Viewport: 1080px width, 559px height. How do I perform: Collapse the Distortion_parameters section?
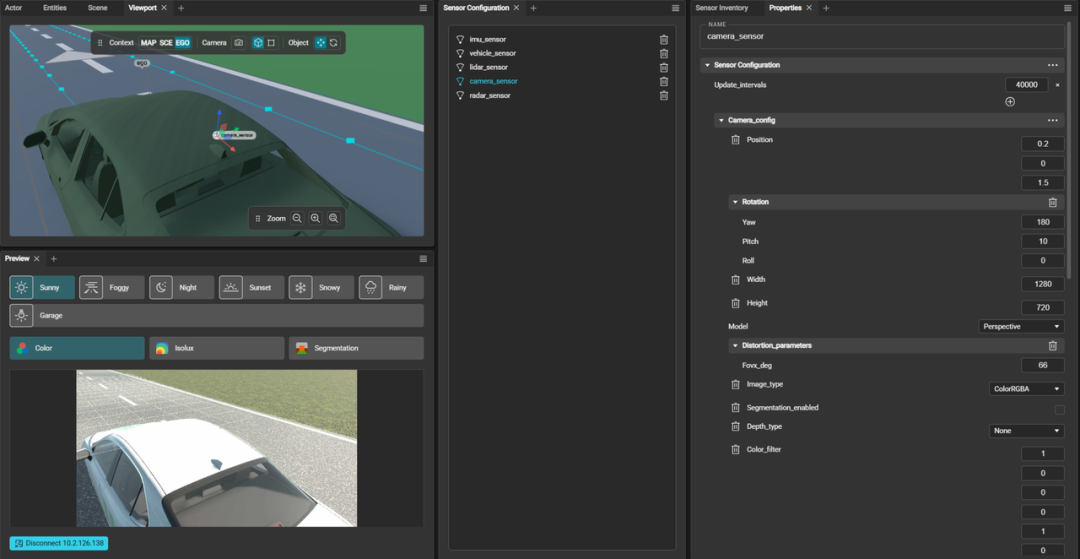click(735, 346)
